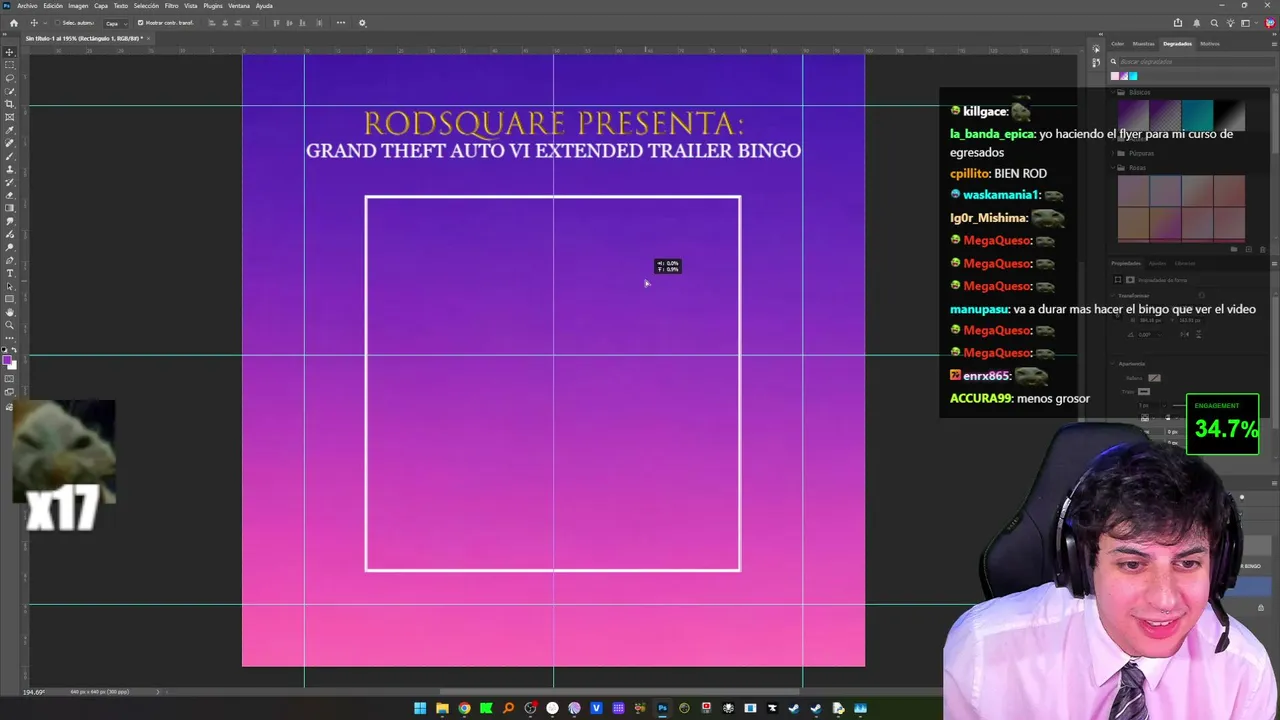Open the Windows Start menu
The image size is (1280, 720).
pyautogui.click(x=420, y=709)
